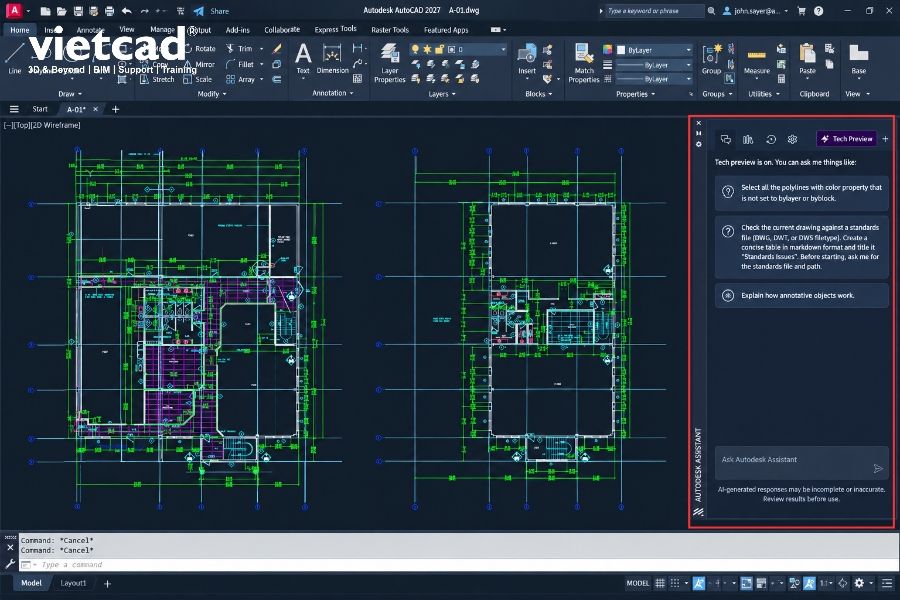Click the Save icon in quick access toolbar

(78, 11)
